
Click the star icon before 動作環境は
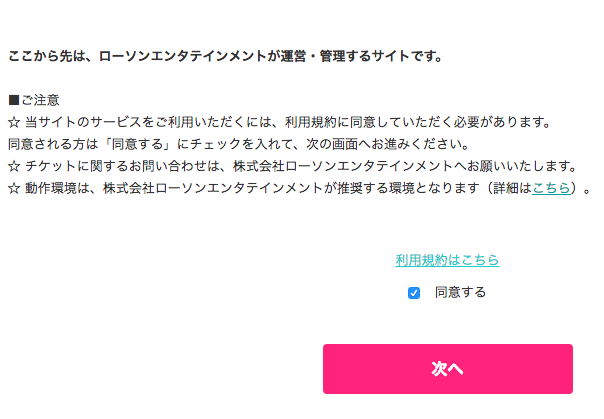coord(13,187)
